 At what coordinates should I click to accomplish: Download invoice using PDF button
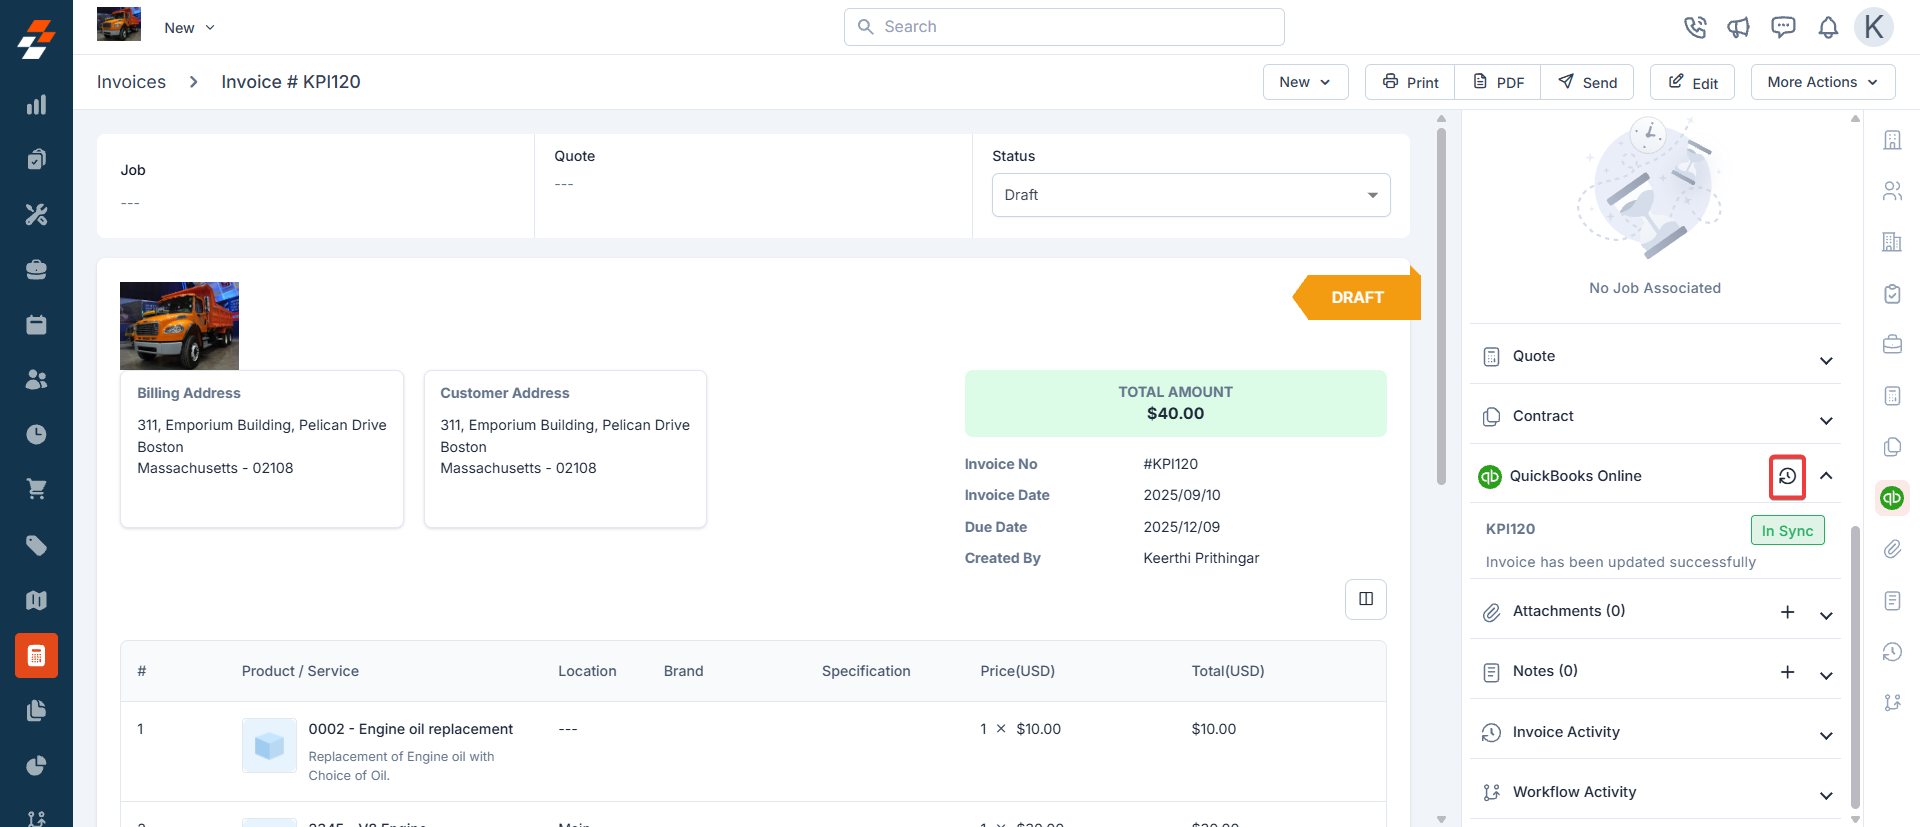1498,82
